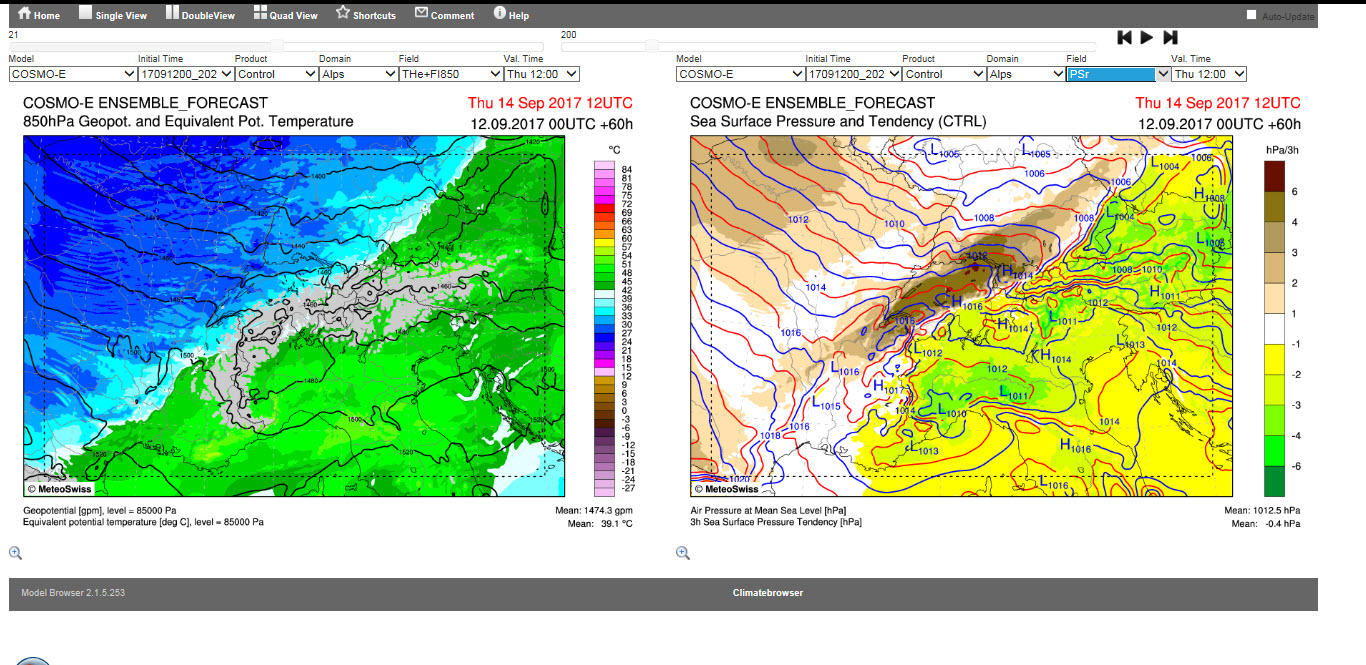Screen dimensions: 1366x665
Task: Click right map date Thu 14 Sep 2017 12UTC
Action: click(x=1218, y=103)
